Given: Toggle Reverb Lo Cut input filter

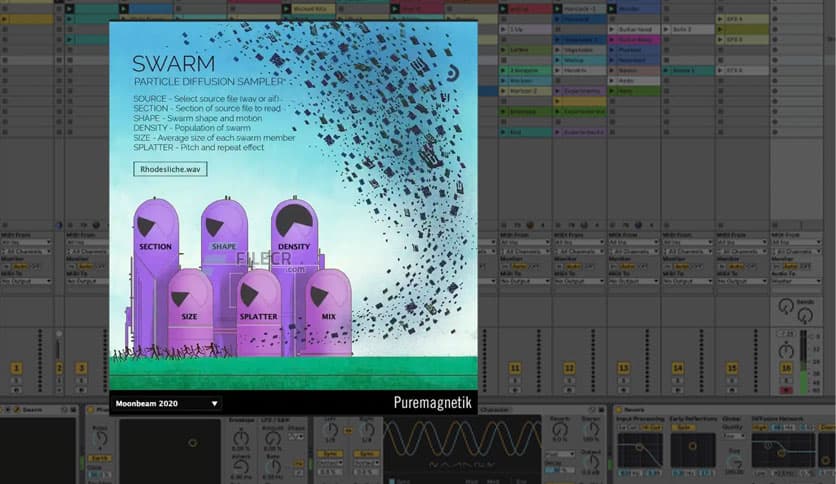Looking at the screenshot, I should click(x=628, y=427).
